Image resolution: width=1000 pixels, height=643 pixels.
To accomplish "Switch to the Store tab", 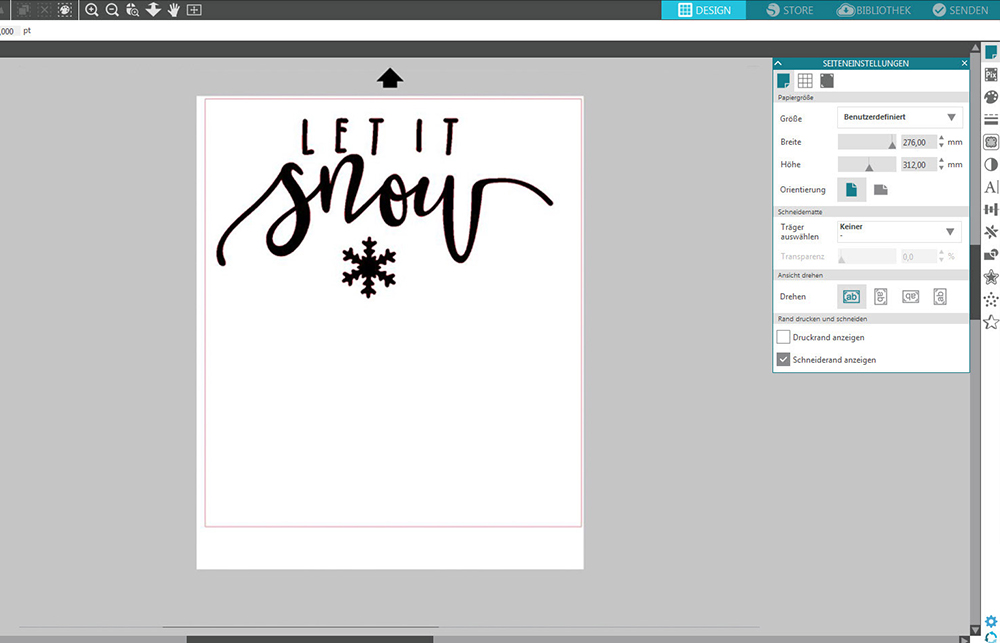I will pos(790,10).
